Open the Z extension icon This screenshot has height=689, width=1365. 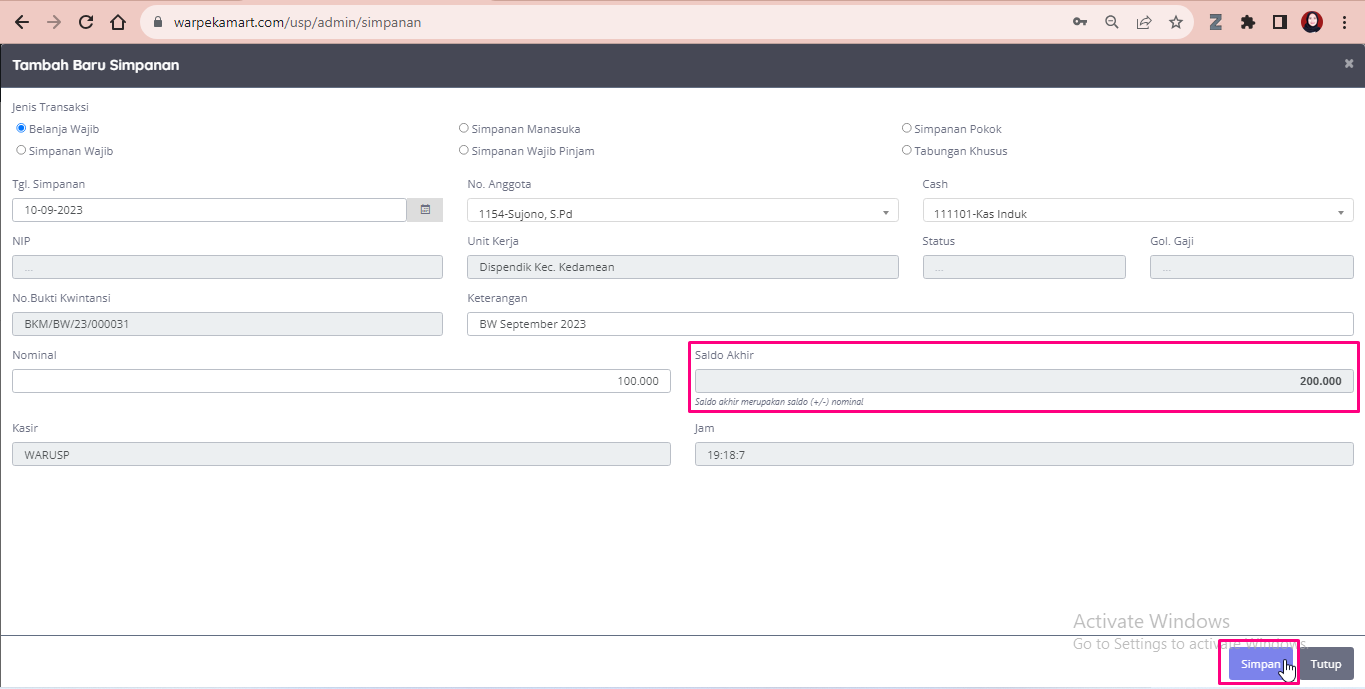pyautogui.click(x=1216, y=22)
